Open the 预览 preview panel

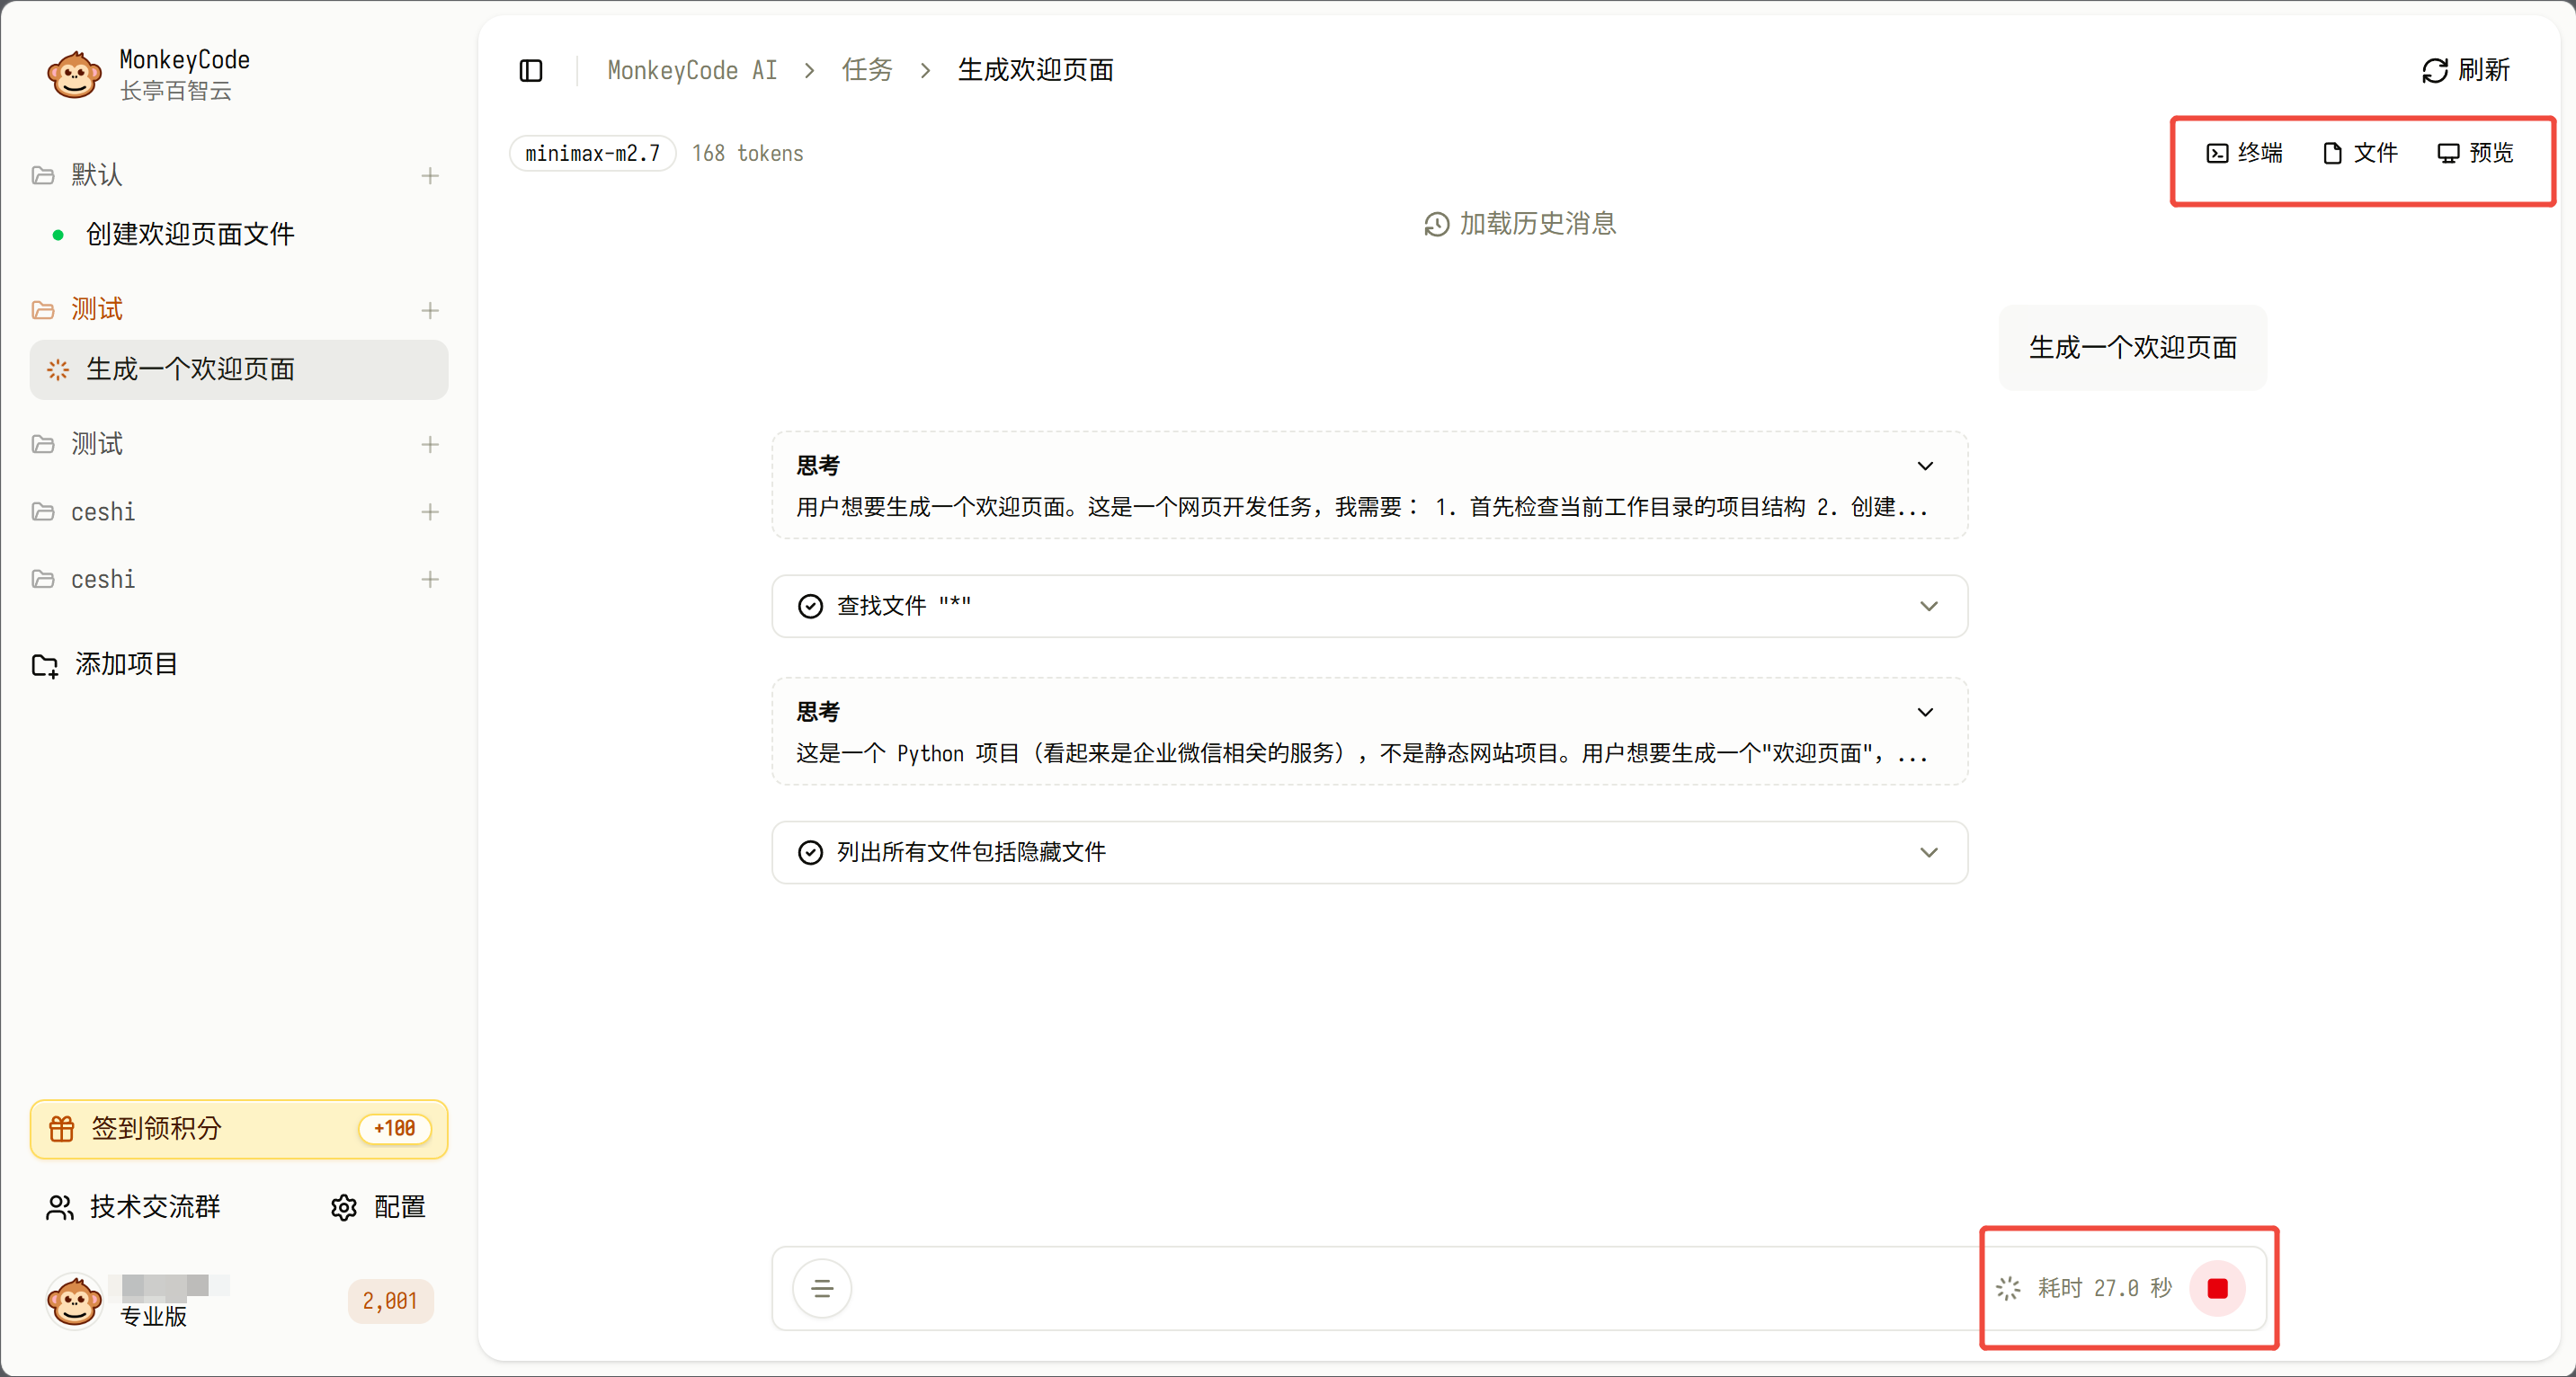tap(2475, 153)
